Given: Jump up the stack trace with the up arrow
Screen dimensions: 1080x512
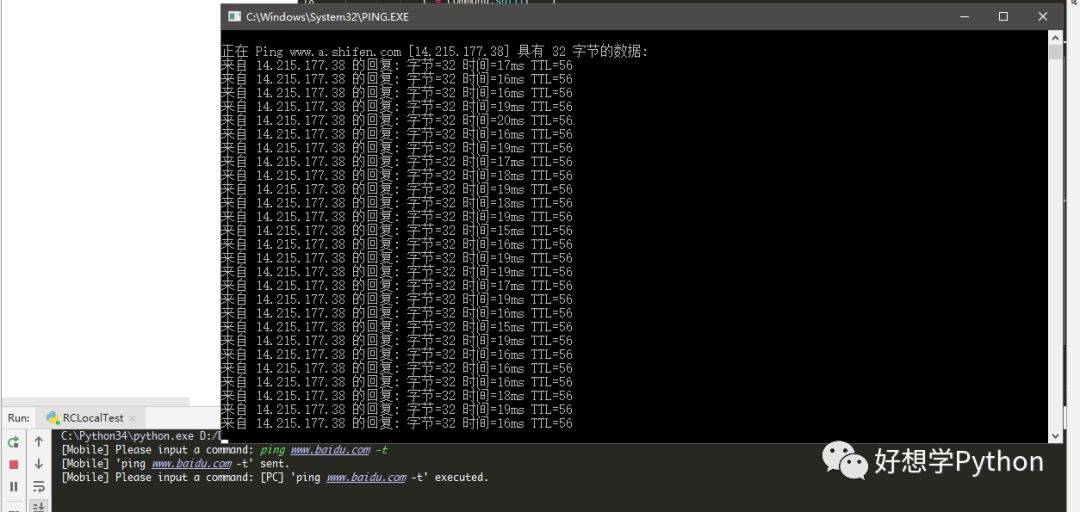Looking at the screenshot, I should click(x=39, y=442).
